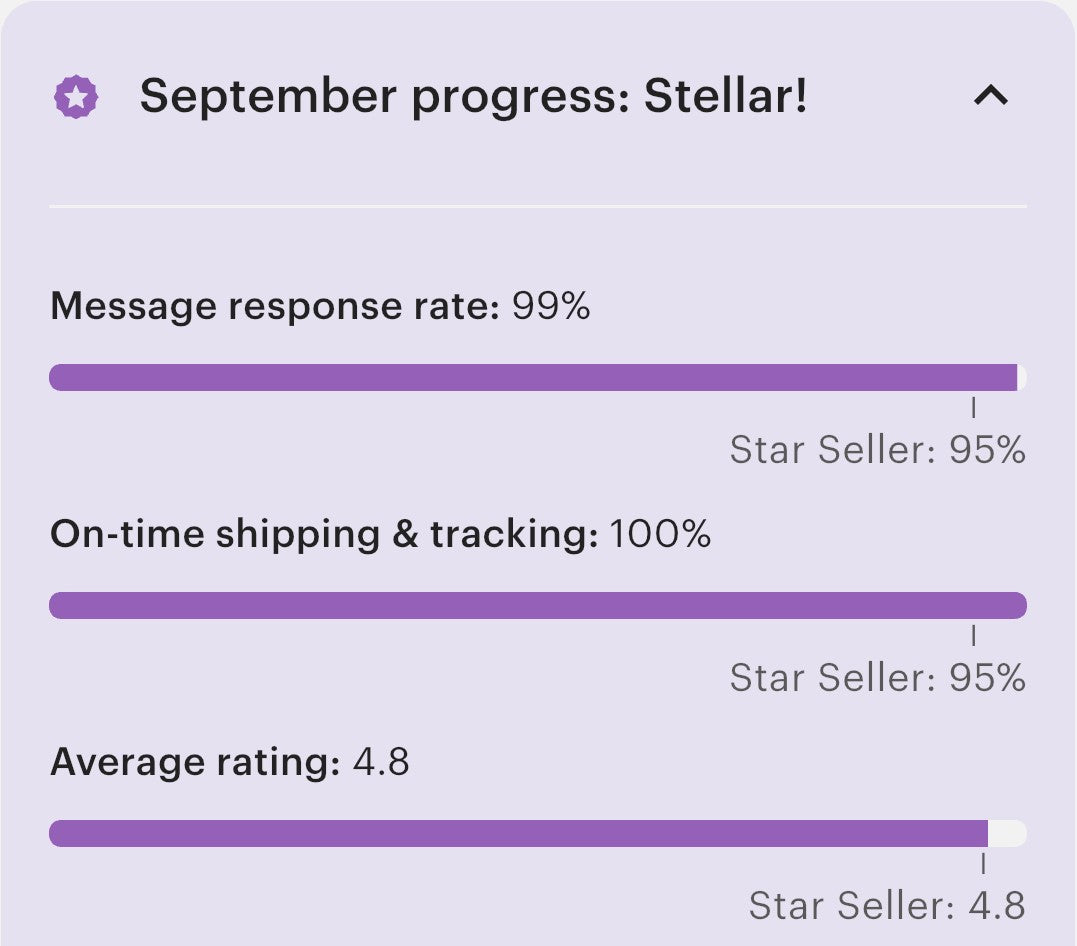The height and width of the screenshot is (946, 1077).
Task: Click the on-time shipping progress bar
Action: click(538, 605)
